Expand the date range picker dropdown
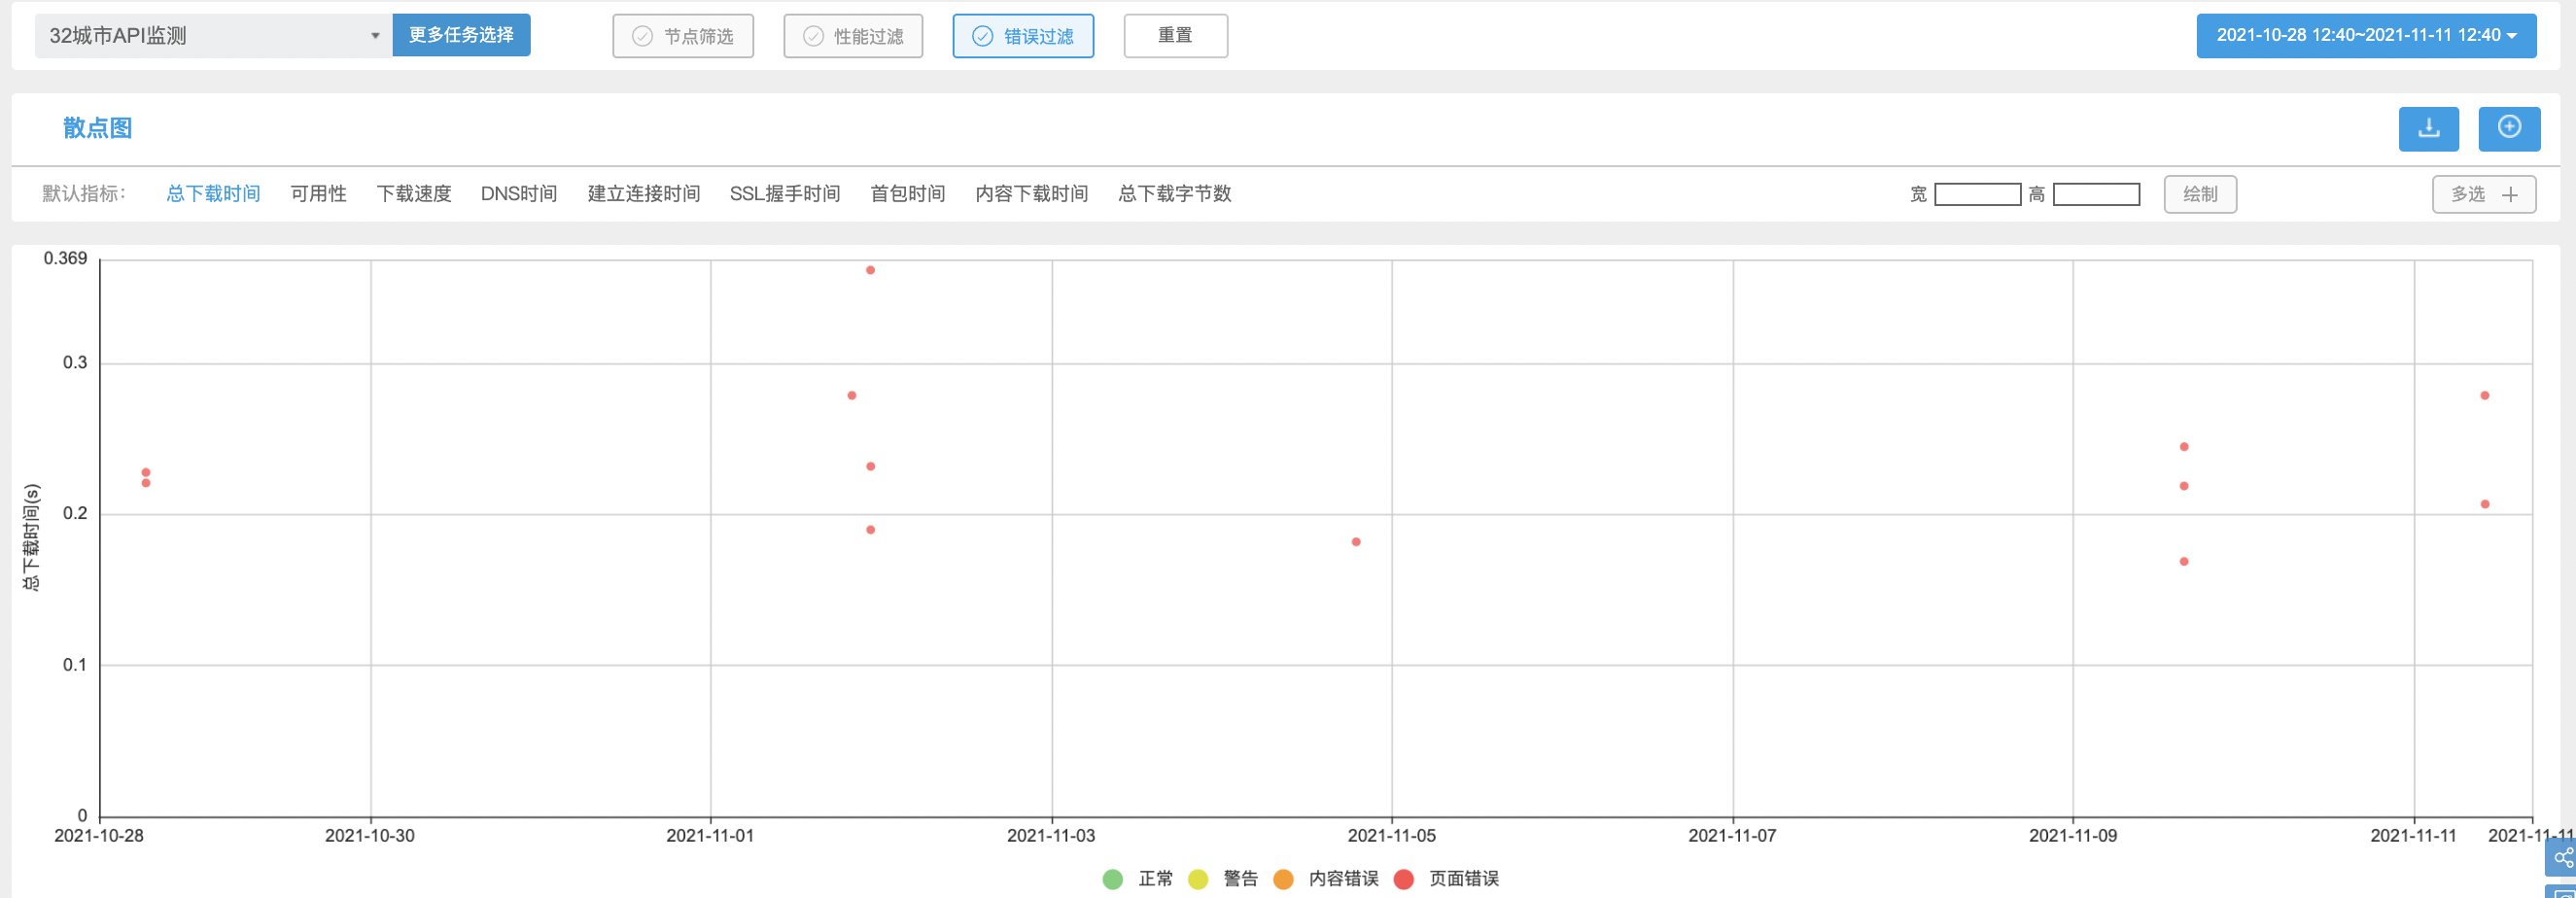2576x898 pixels. point(2365,36)
